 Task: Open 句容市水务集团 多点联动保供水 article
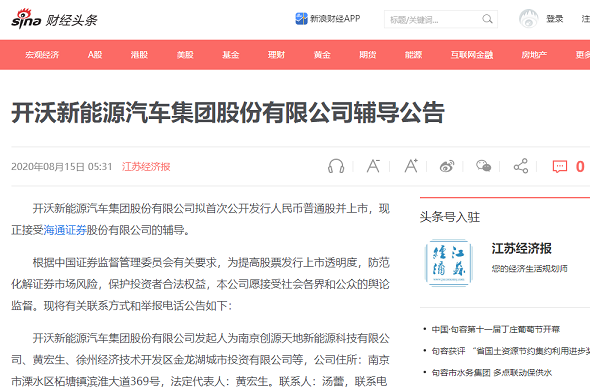click(x=491, y=373)
